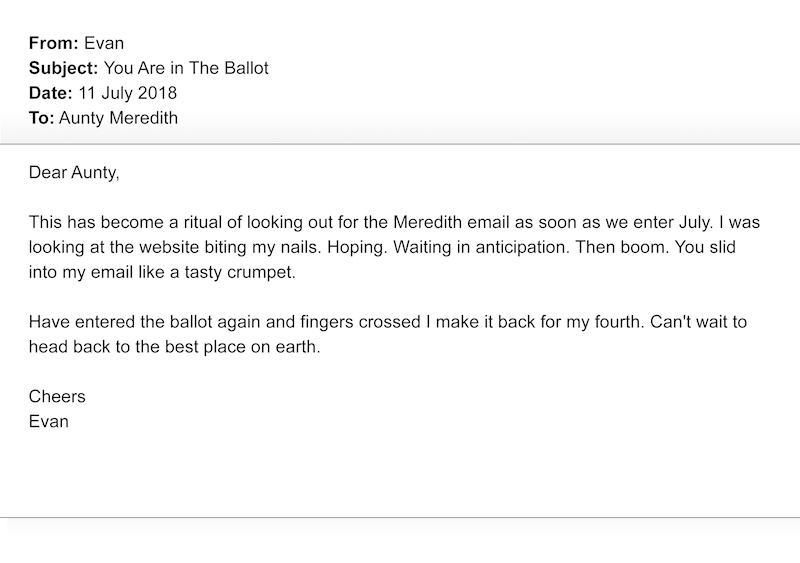Viewport: 800px width, 563px height.
Task: Click the 'Date:' label
Action: coord(51,93)
